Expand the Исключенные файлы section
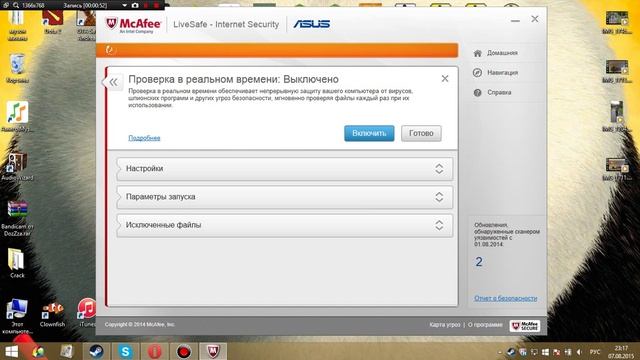The image size is (640, 360). point(284,225)
